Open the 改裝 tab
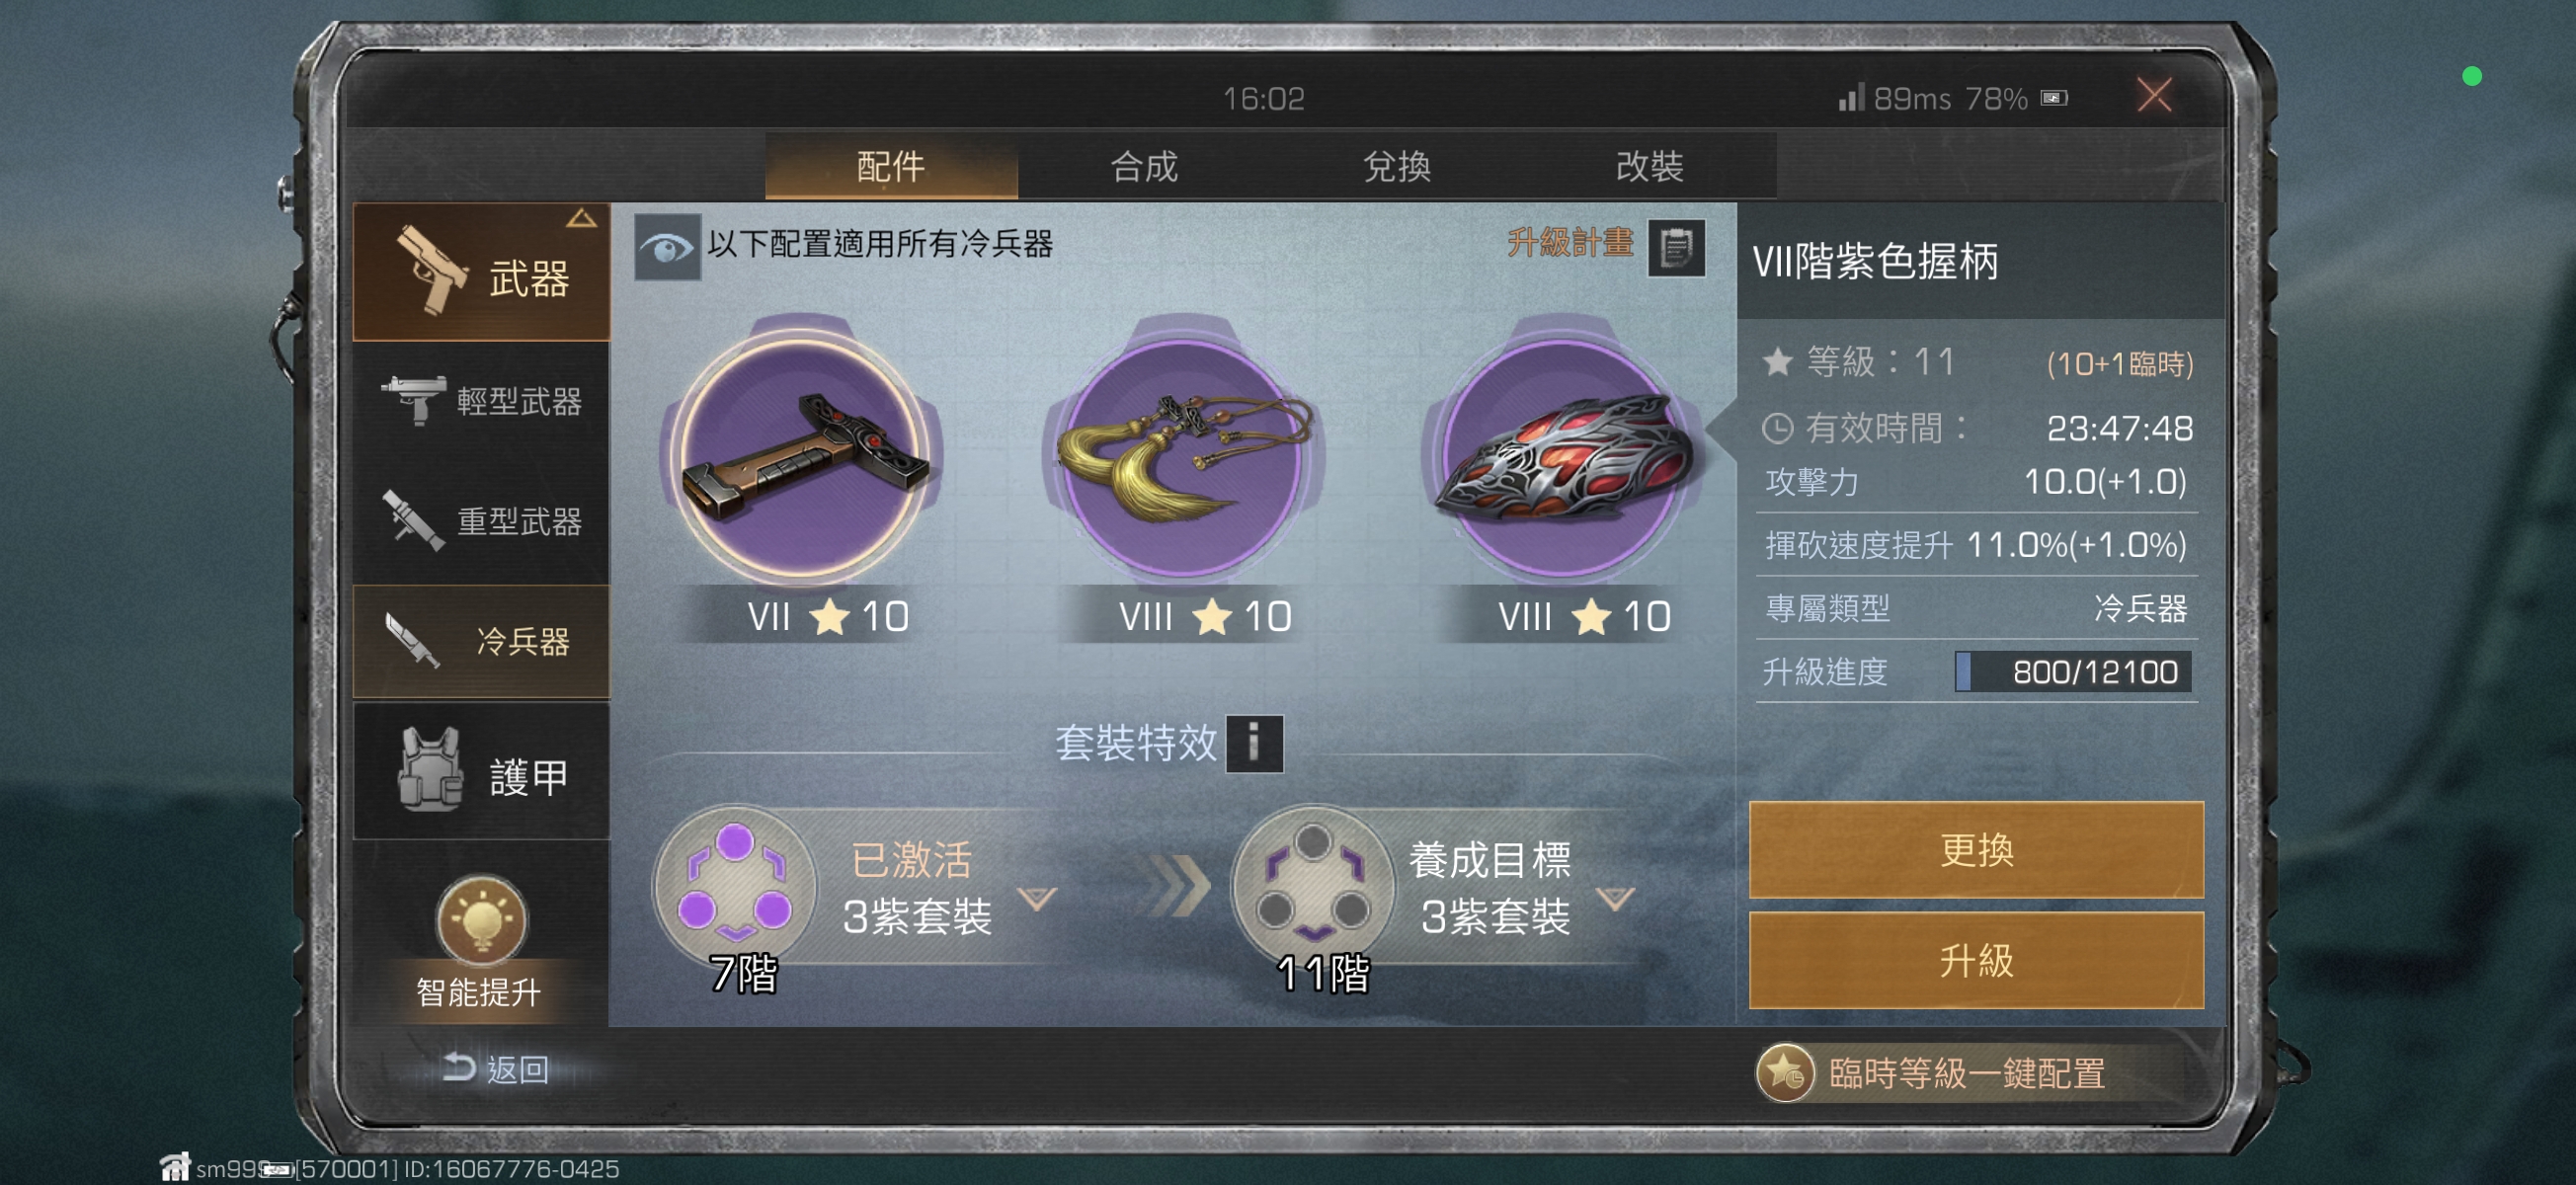The height and width of the screenshot is (1185, 2576). (1649, 165)
